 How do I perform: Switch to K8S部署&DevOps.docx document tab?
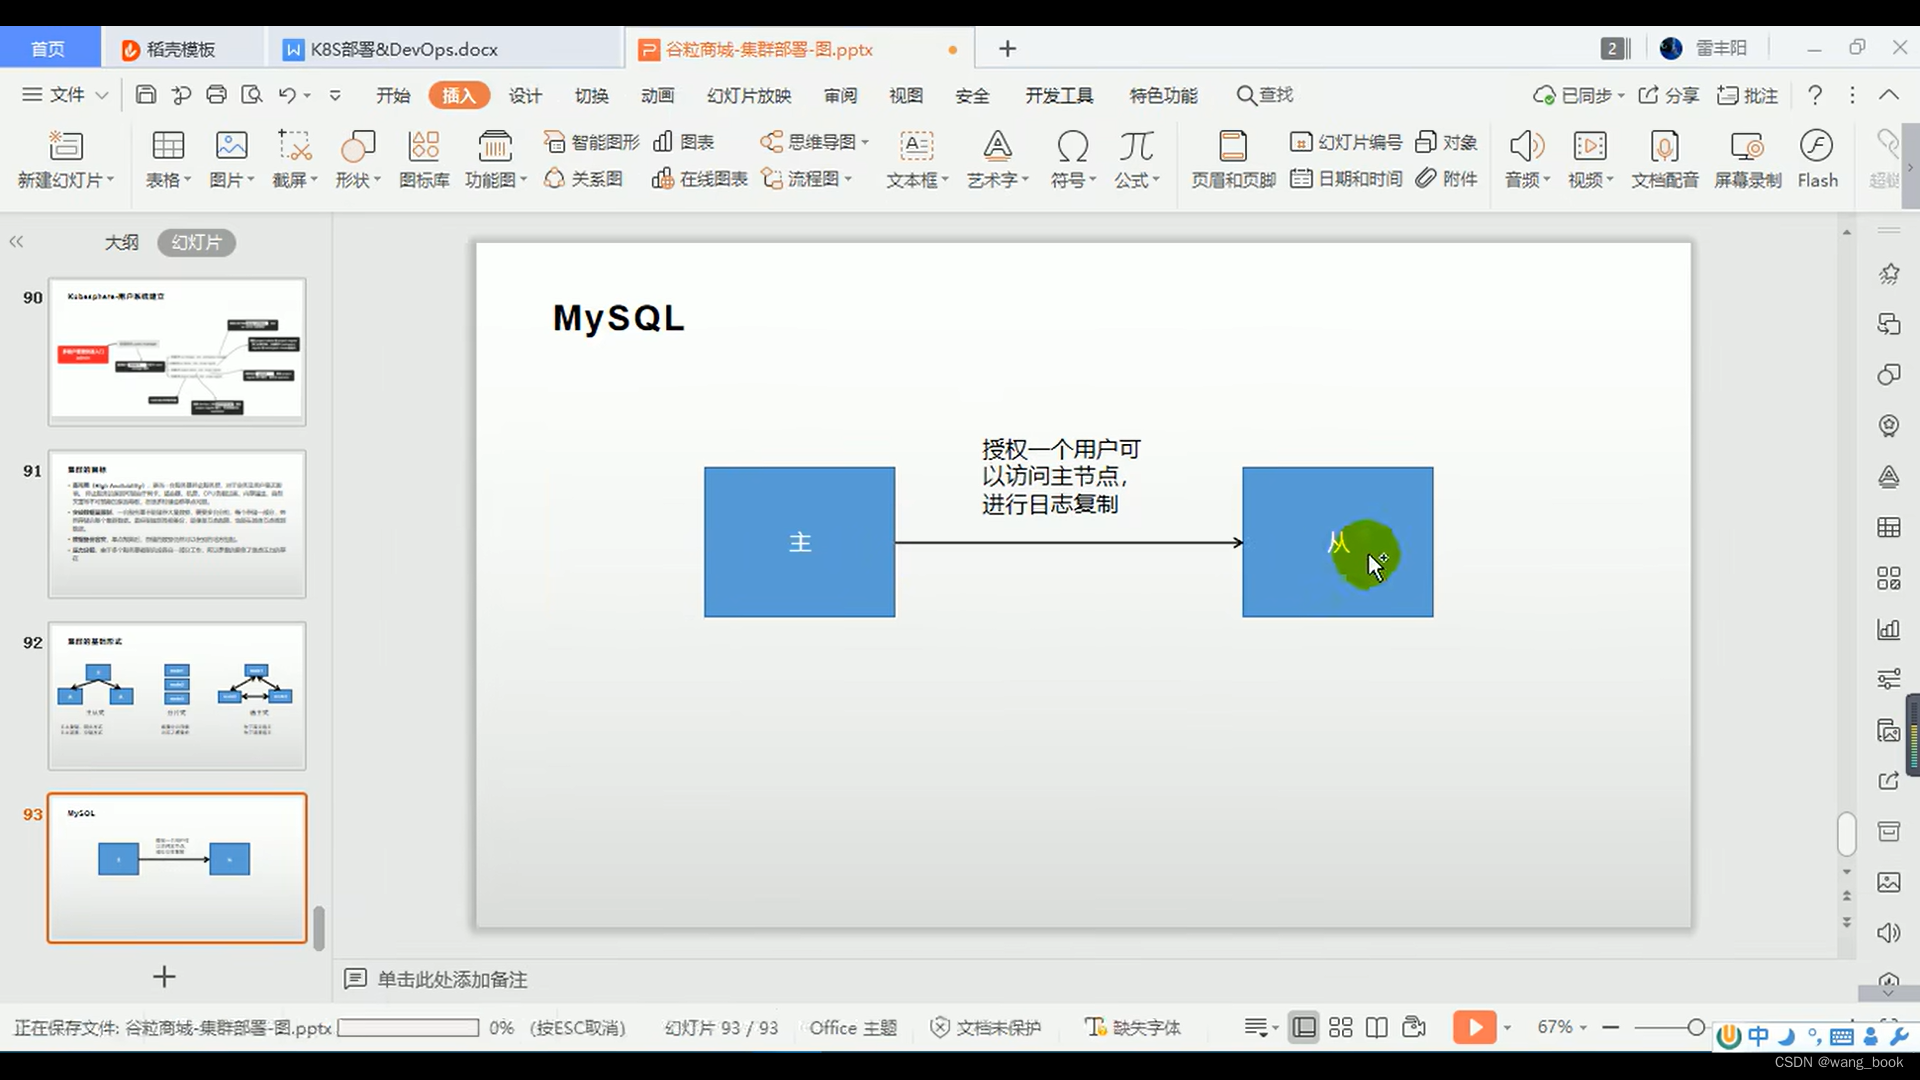point(445,49)
